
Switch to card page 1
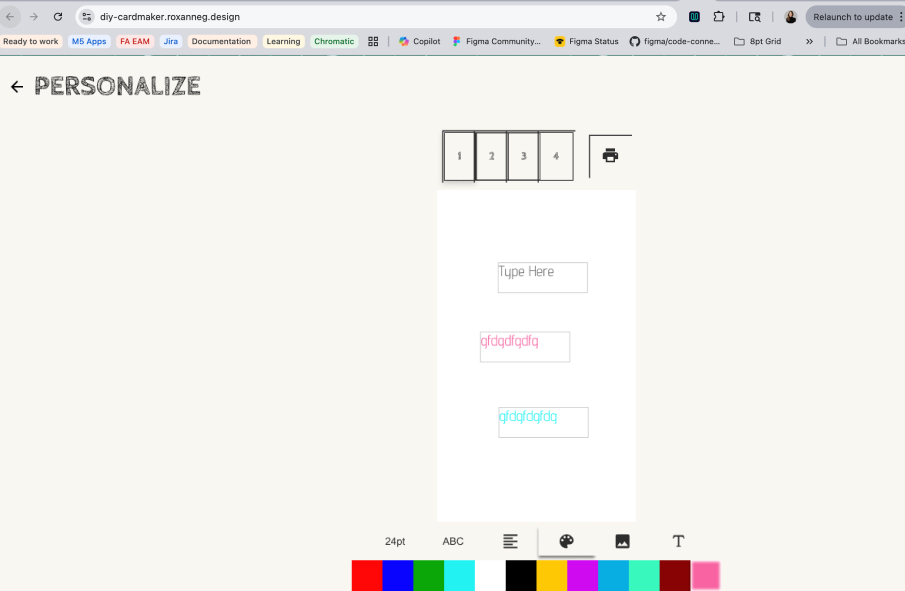459,156
